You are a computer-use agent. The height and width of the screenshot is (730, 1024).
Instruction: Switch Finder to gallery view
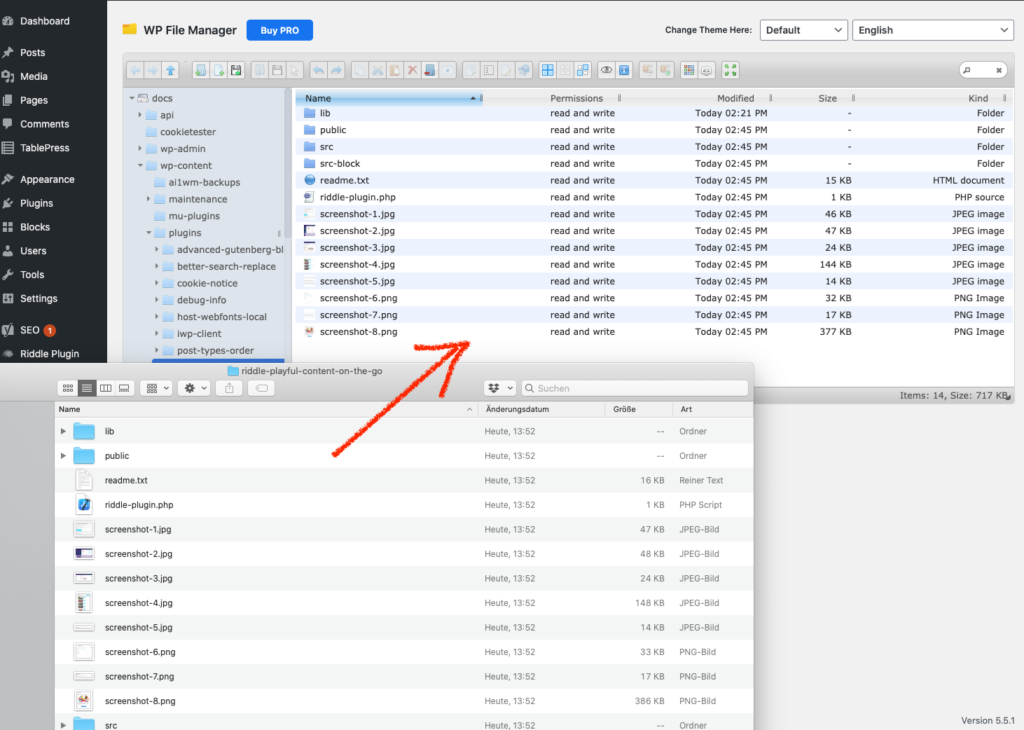[x=124, y=389]
